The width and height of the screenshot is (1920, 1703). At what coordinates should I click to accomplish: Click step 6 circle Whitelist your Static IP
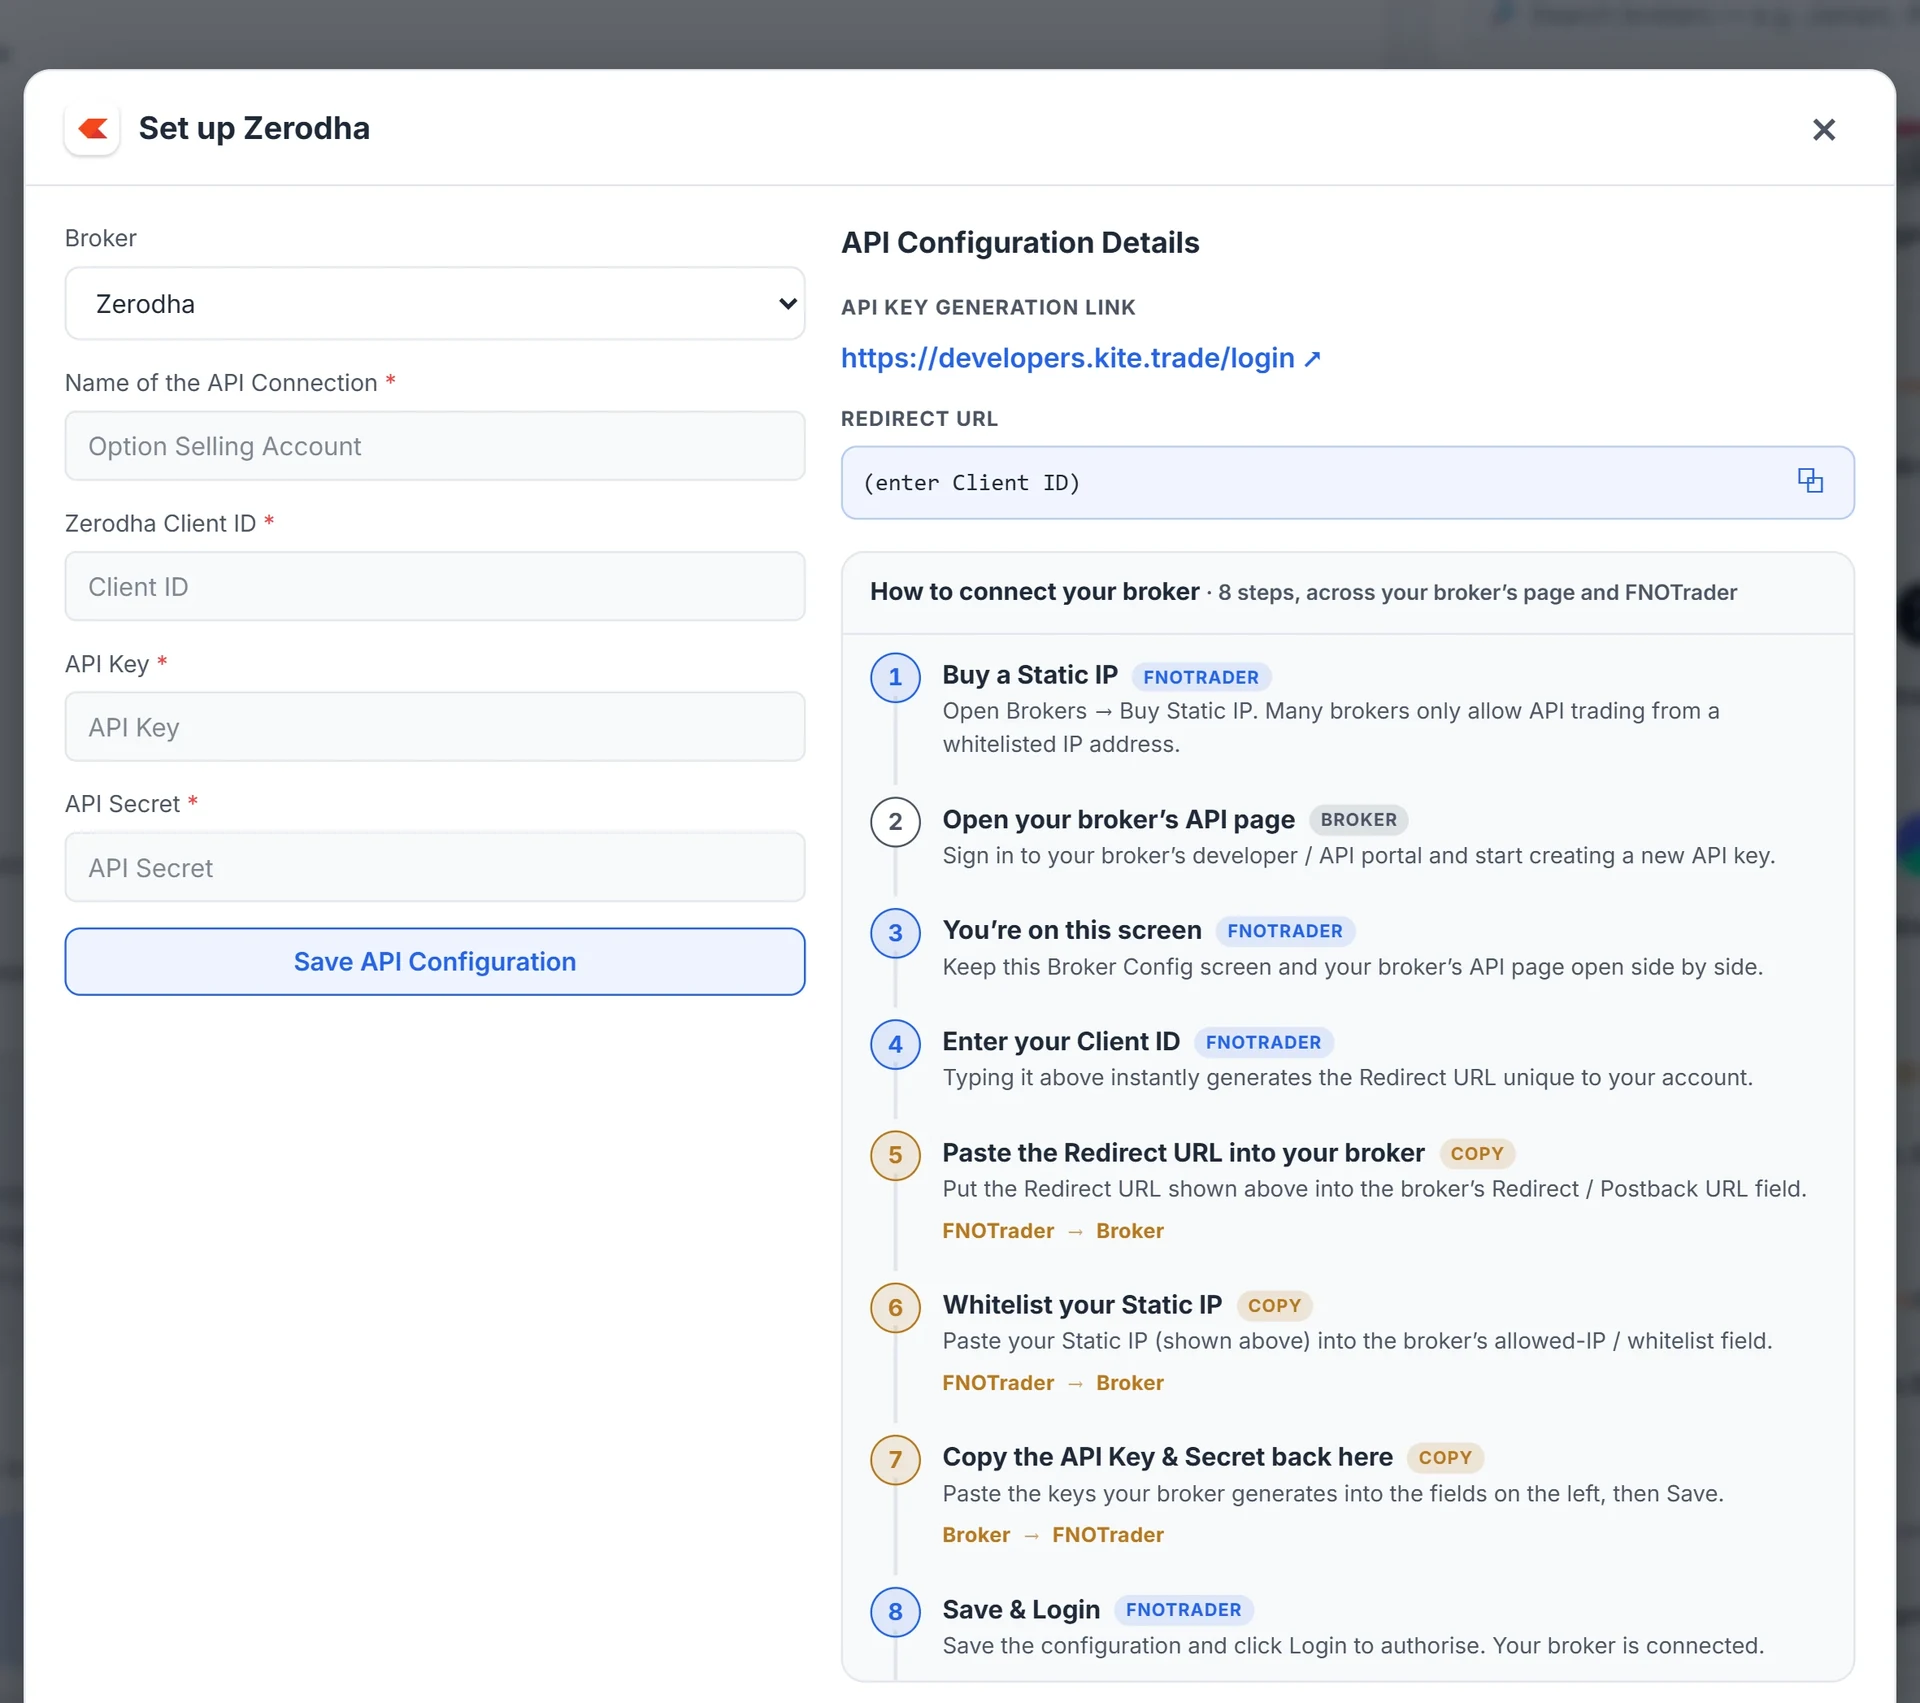[x=895, y=1307]
